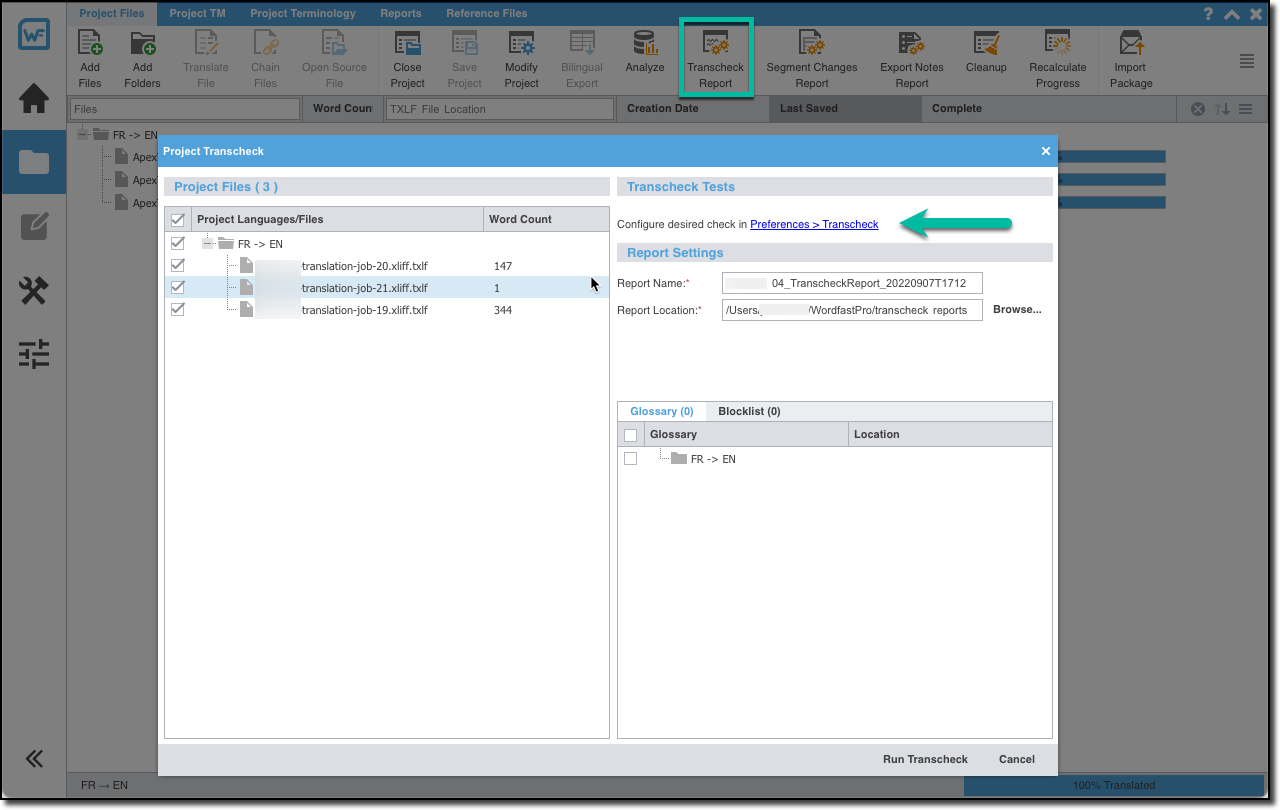This screenshot has height=810, width=1280.
Task: Open the Preferences > Transcheck link
Action: tap(814, 224)
